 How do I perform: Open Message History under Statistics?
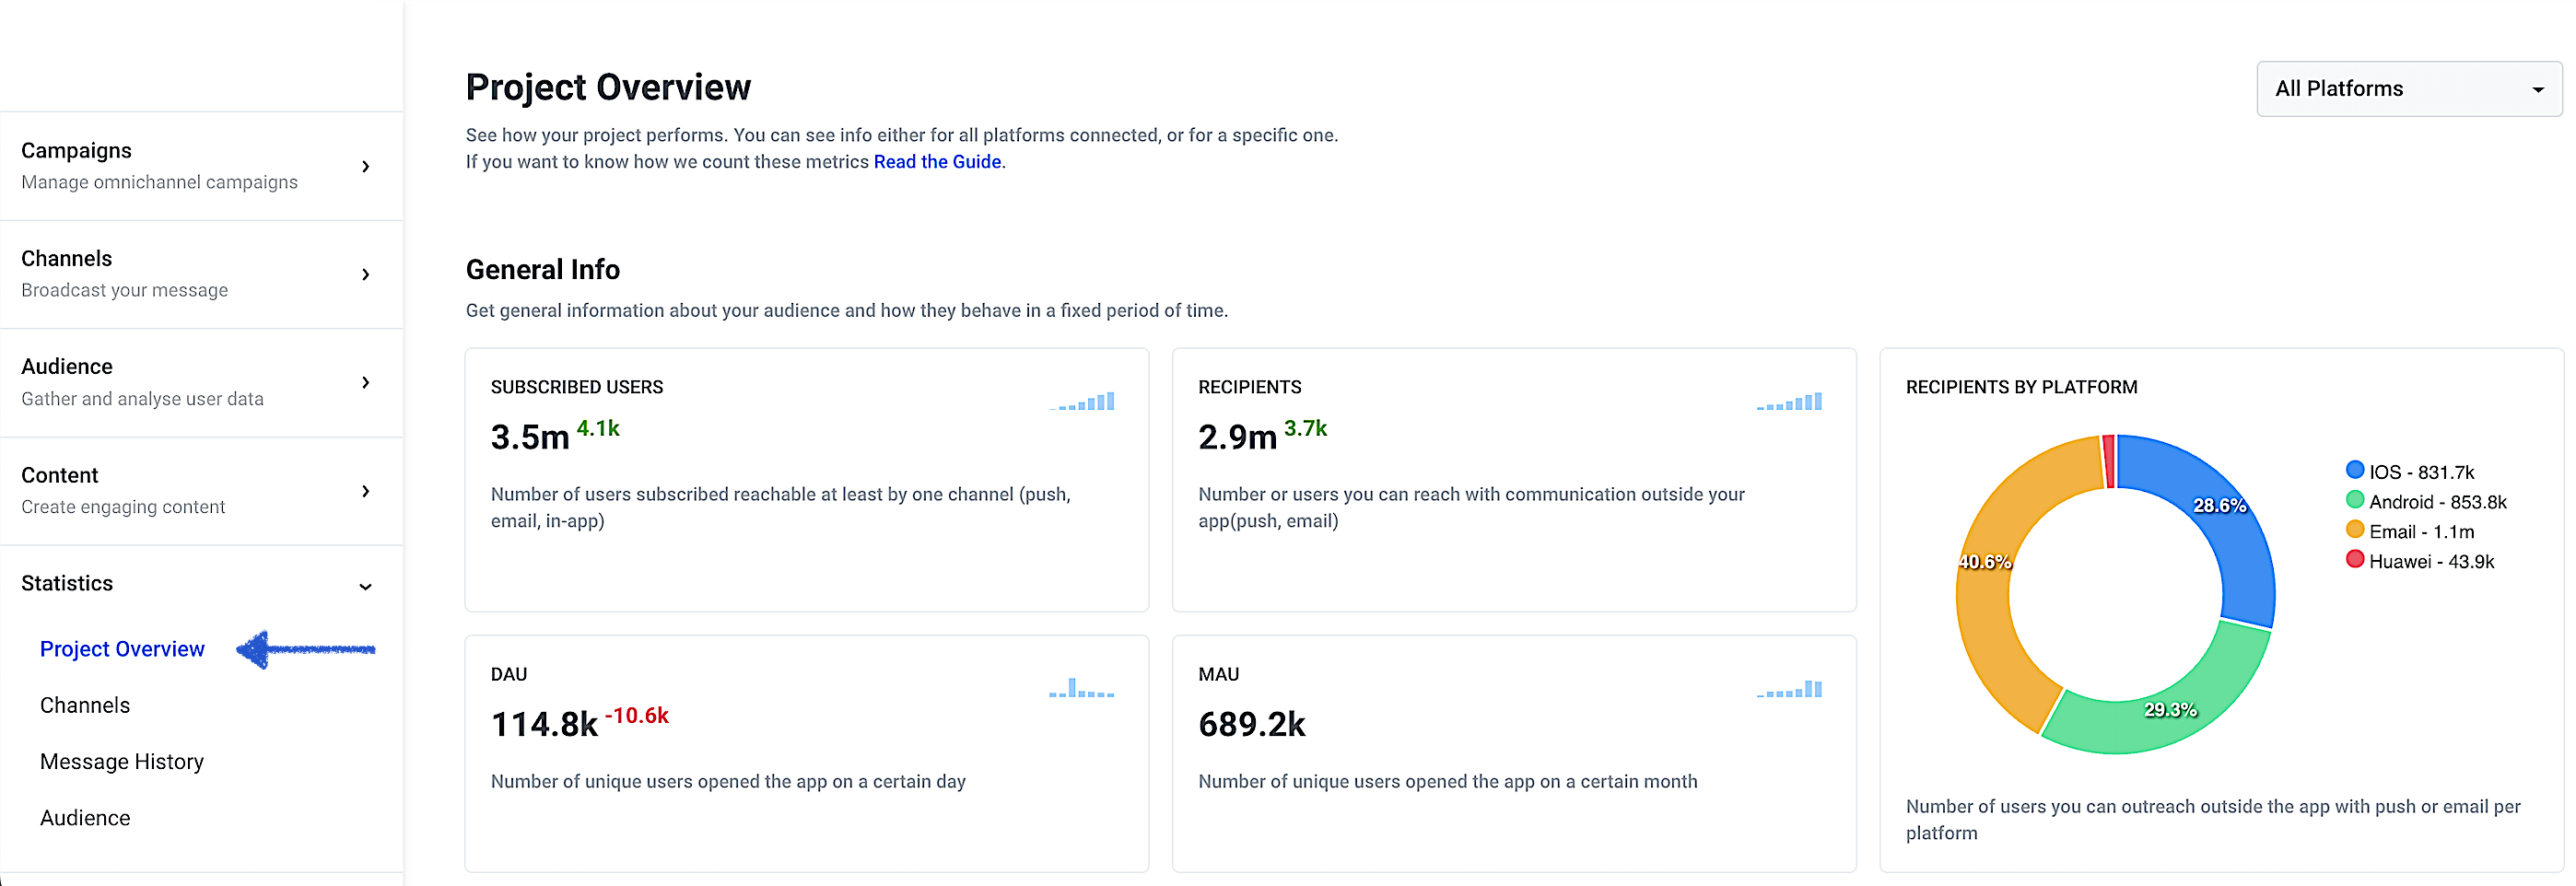pyautogui.click(x=122, y=762)
